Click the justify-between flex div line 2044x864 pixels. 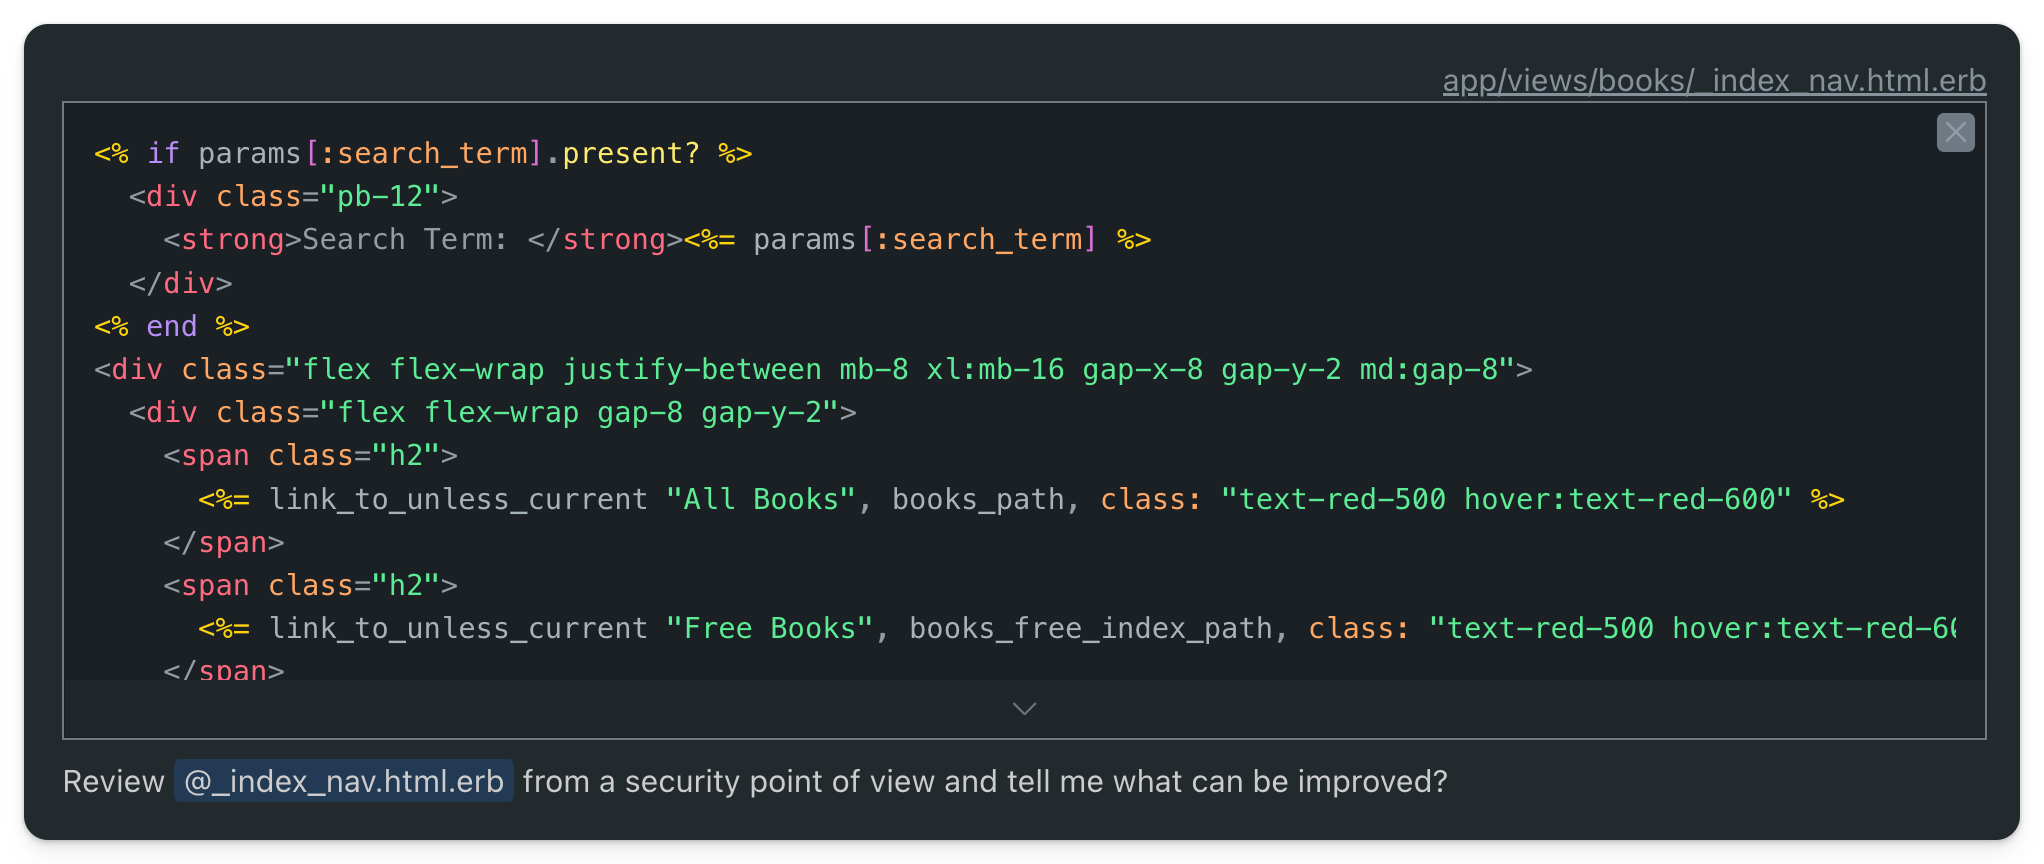pos(813,369)
